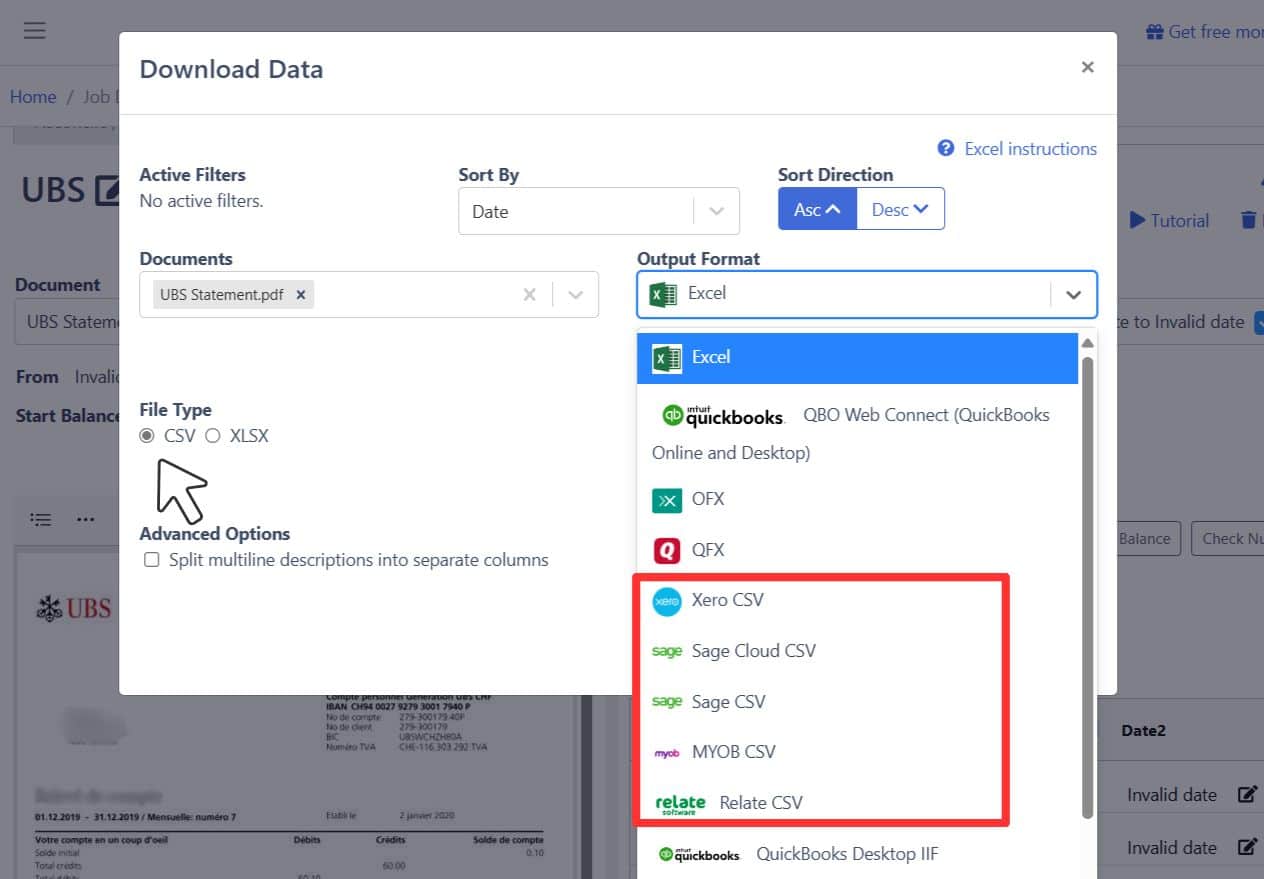Choose QBO Web Connect QuickBooks option
The height and width of the screenshot is (879, 1264).
pyautogui.click(x=858, y=433)
